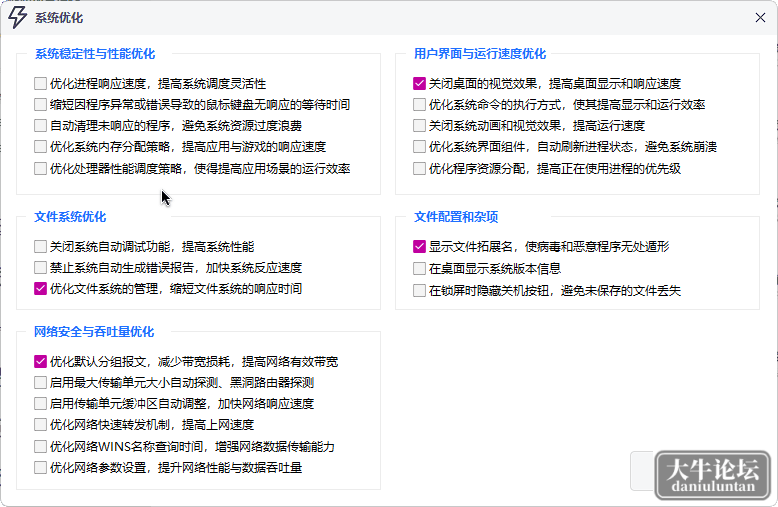
Task: Tick 优化网络快速转发机制 checkbox
Action: [40, 425]
